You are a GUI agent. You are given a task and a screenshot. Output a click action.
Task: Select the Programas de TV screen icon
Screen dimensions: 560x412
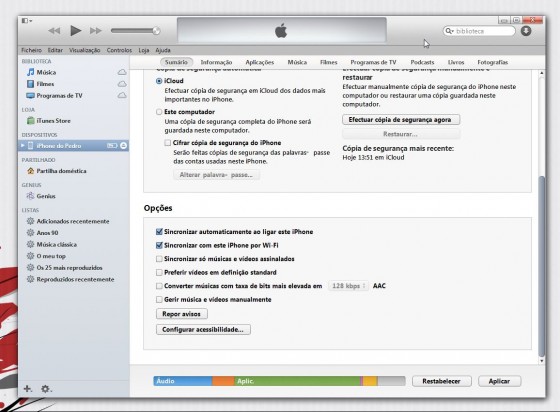(31, 96)
